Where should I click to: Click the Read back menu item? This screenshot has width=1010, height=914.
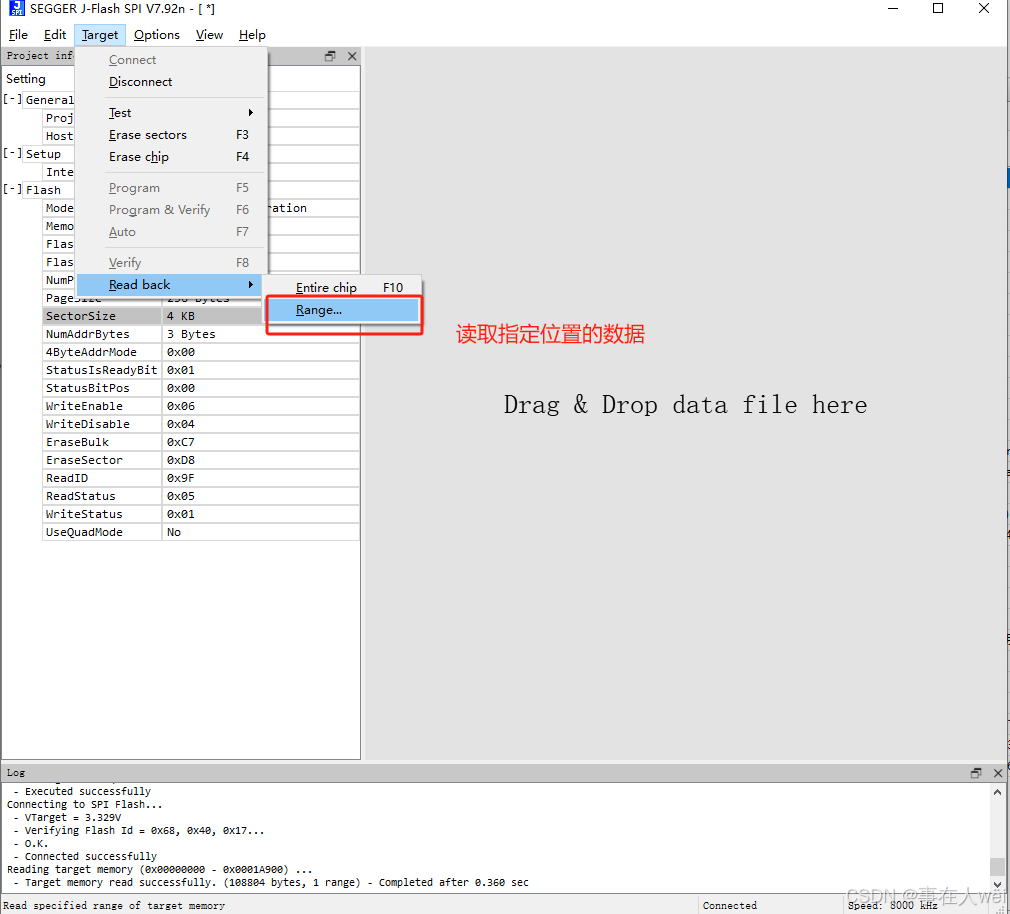169,285
